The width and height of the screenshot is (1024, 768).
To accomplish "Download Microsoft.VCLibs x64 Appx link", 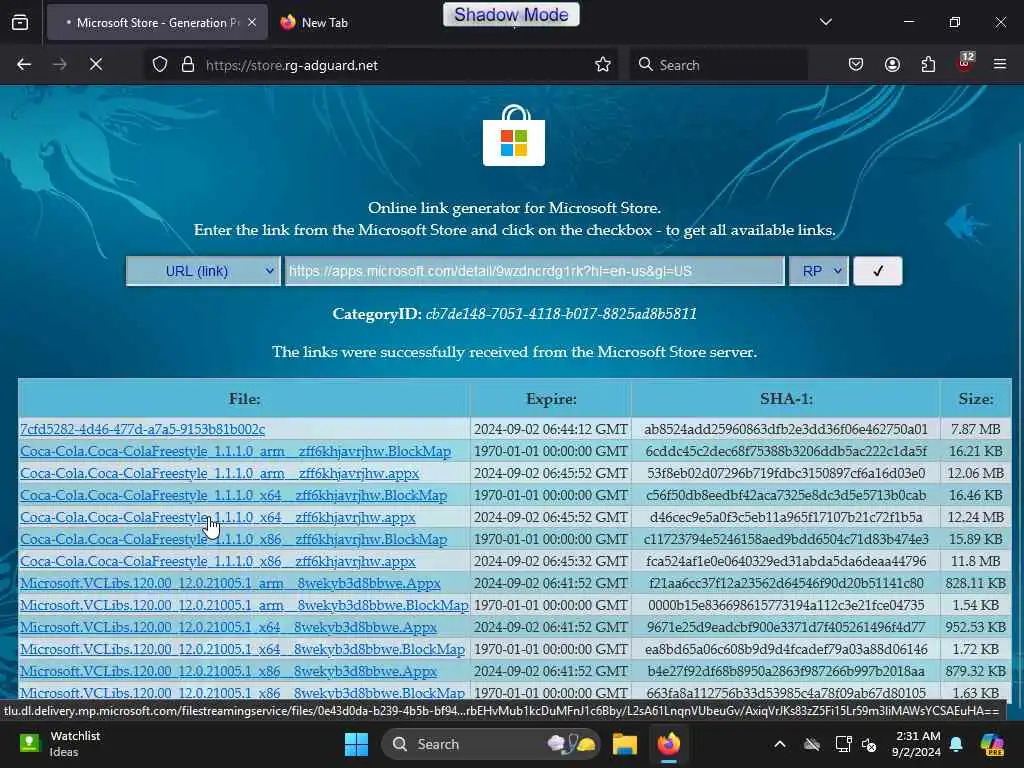I will [228, 628].
